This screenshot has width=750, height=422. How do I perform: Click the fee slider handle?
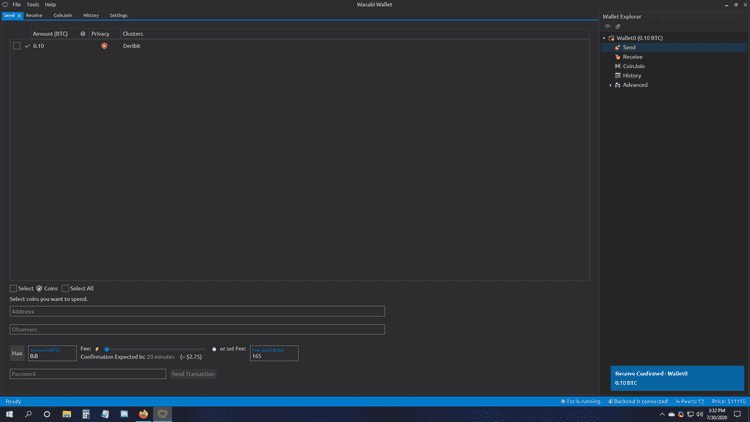point(107,349)
